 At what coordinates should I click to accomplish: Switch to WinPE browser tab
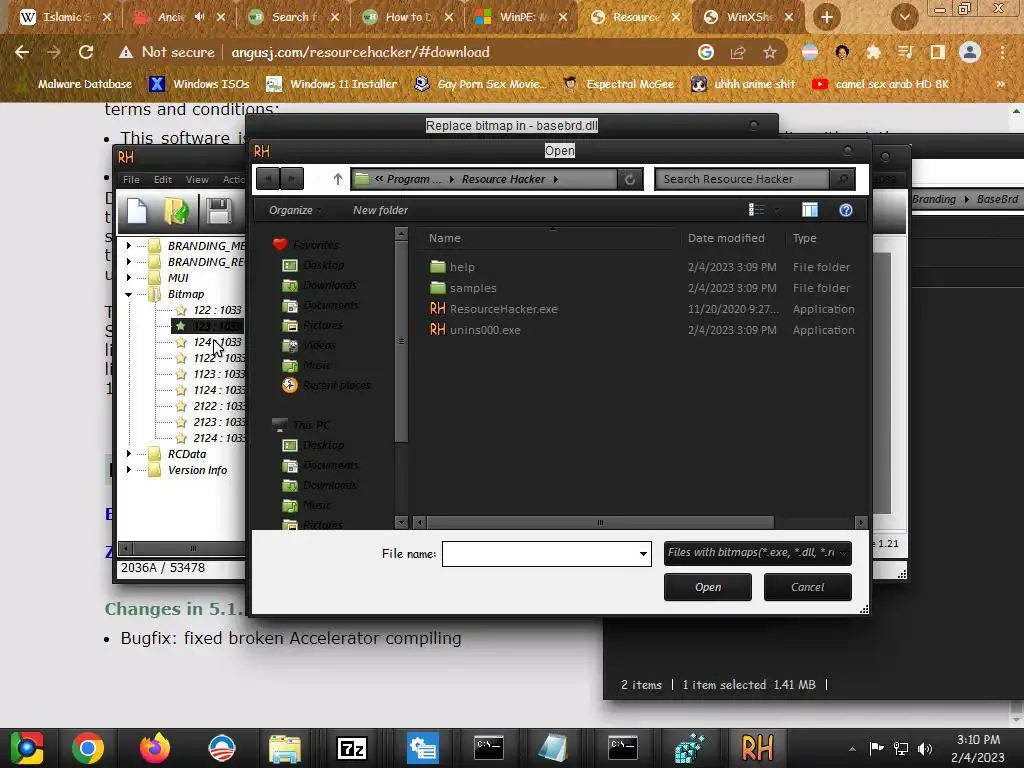tap(520, 17)
